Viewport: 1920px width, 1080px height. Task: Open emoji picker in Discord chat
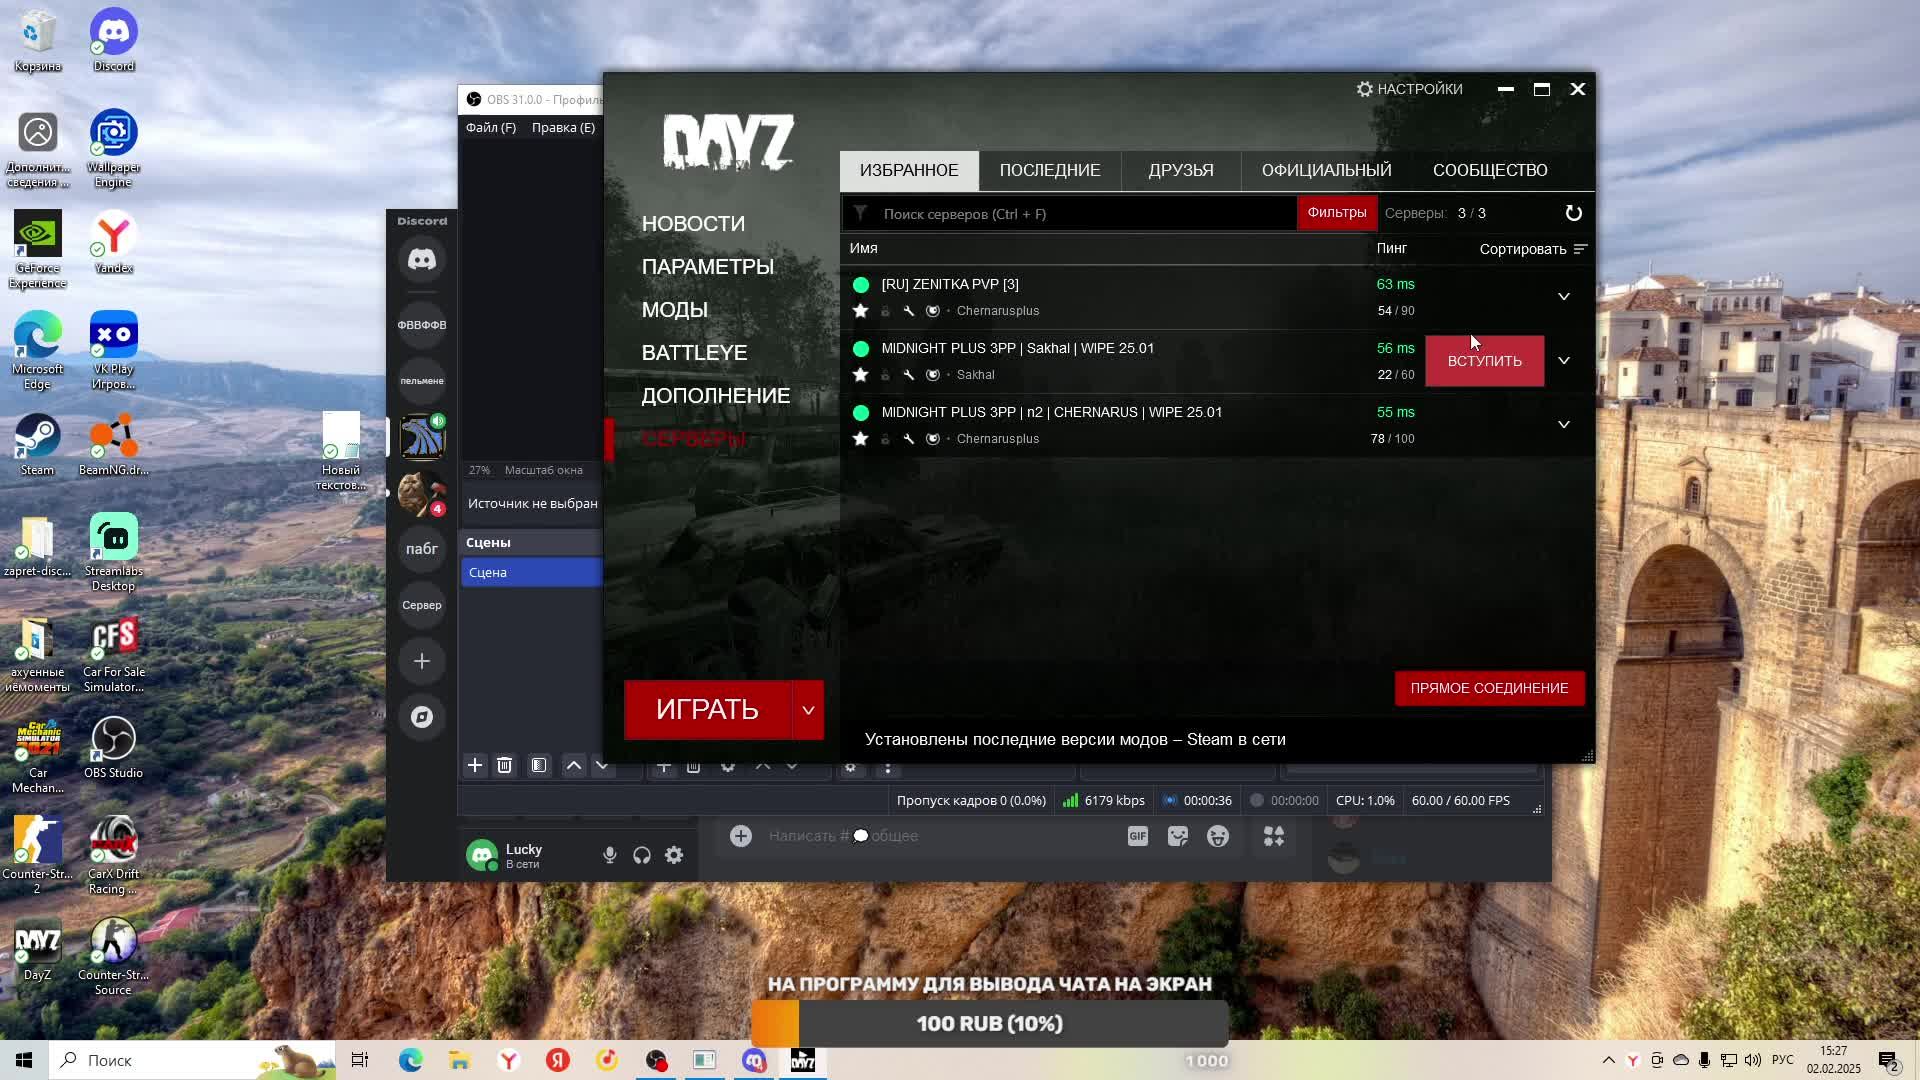click(x=1218, y=836)
